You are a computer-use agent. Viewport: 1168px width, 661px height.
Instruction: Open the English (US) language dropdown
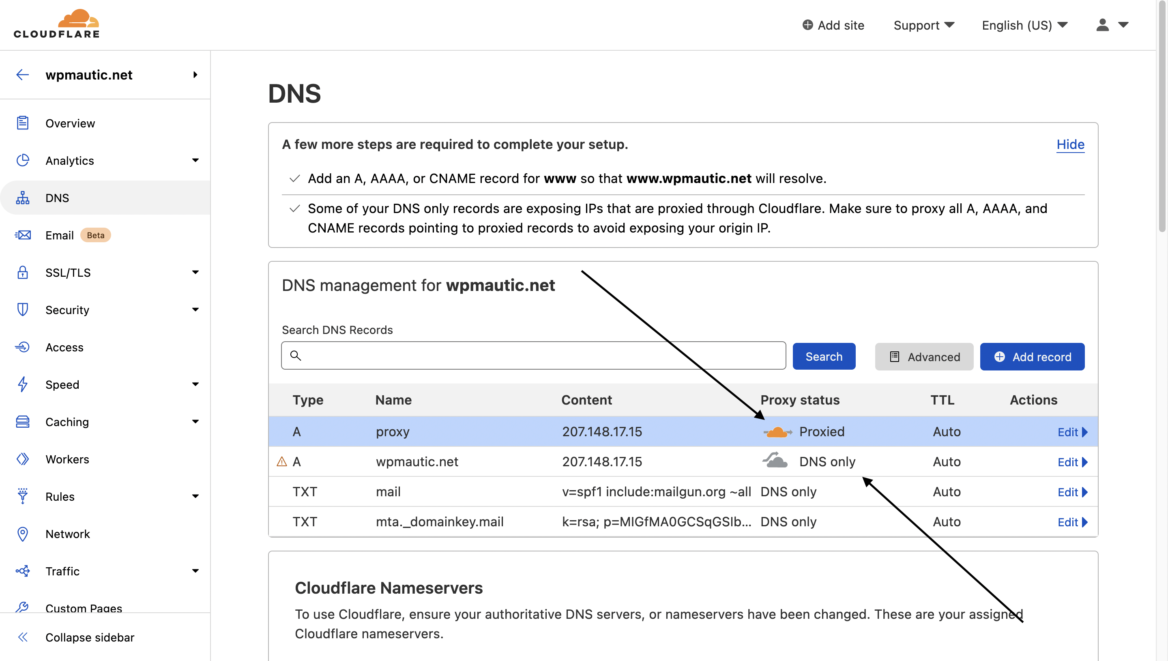pyautogui.click(x=1024, y=25)
